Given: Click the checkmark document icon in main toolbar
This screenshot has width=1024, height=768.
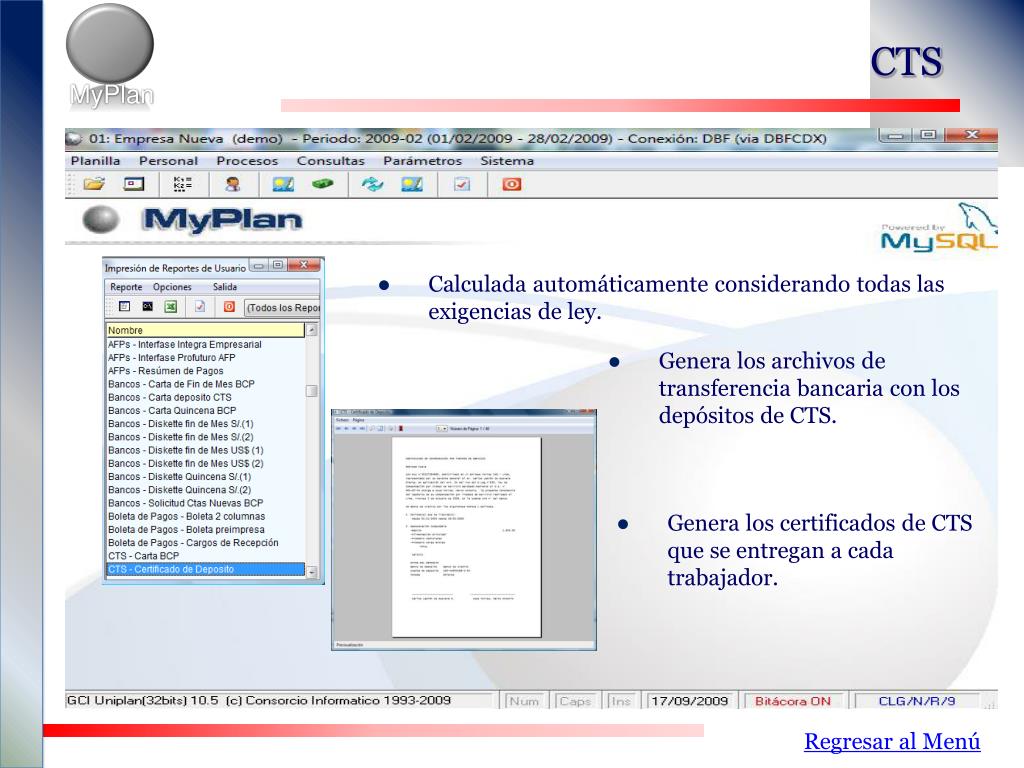Looking at the screenshot, I should (462, 184).
